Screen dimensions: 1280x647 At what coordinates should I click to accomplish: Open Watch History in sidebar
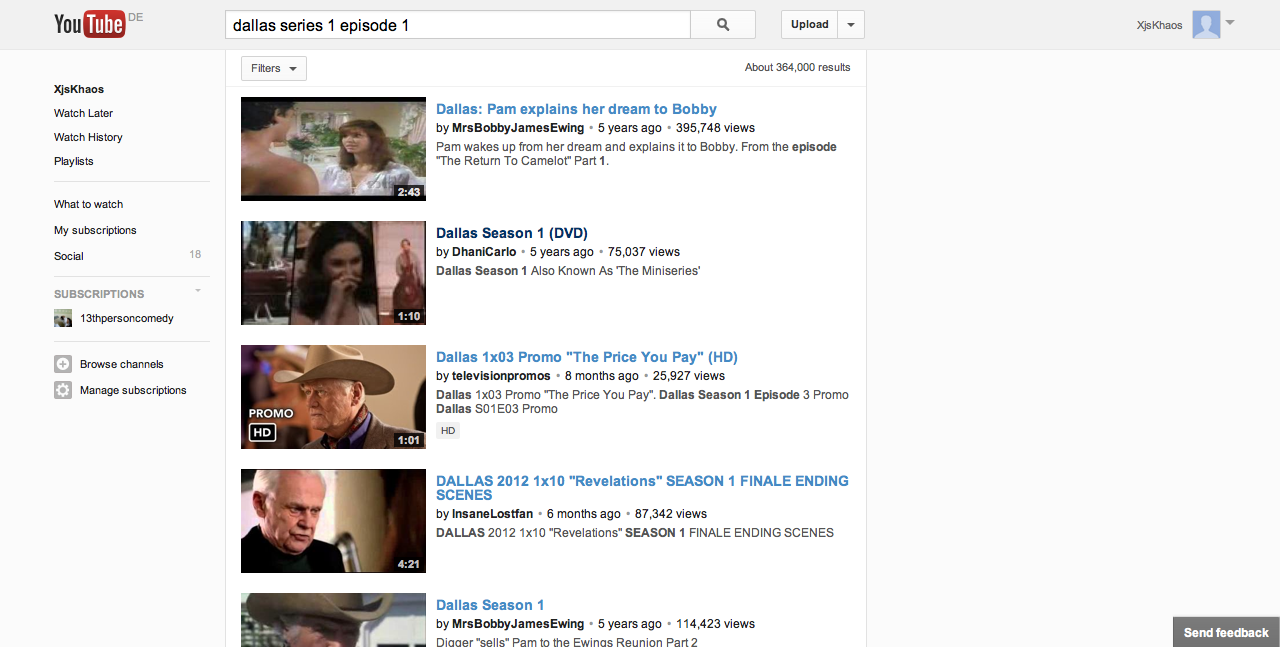pos(88,137)
